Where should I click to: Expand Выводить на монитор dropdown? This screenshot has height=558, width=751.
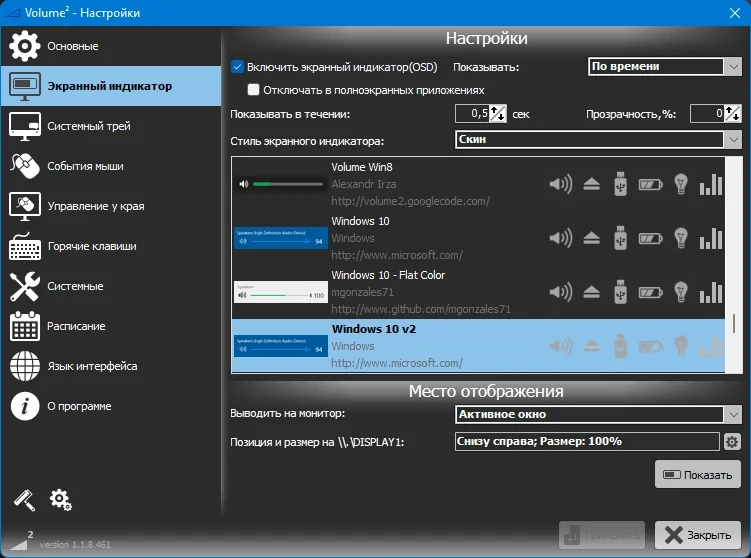click(x=598, y=414)
